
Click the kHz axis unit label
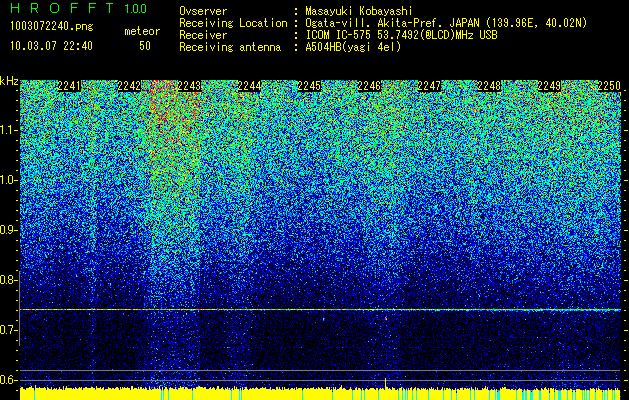pos(9,81)
